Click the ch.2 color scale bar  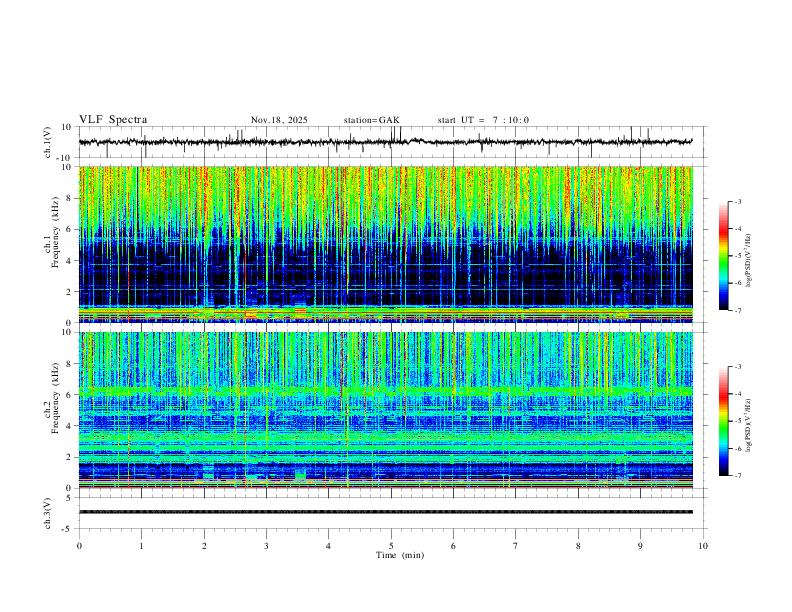(723, 421)
